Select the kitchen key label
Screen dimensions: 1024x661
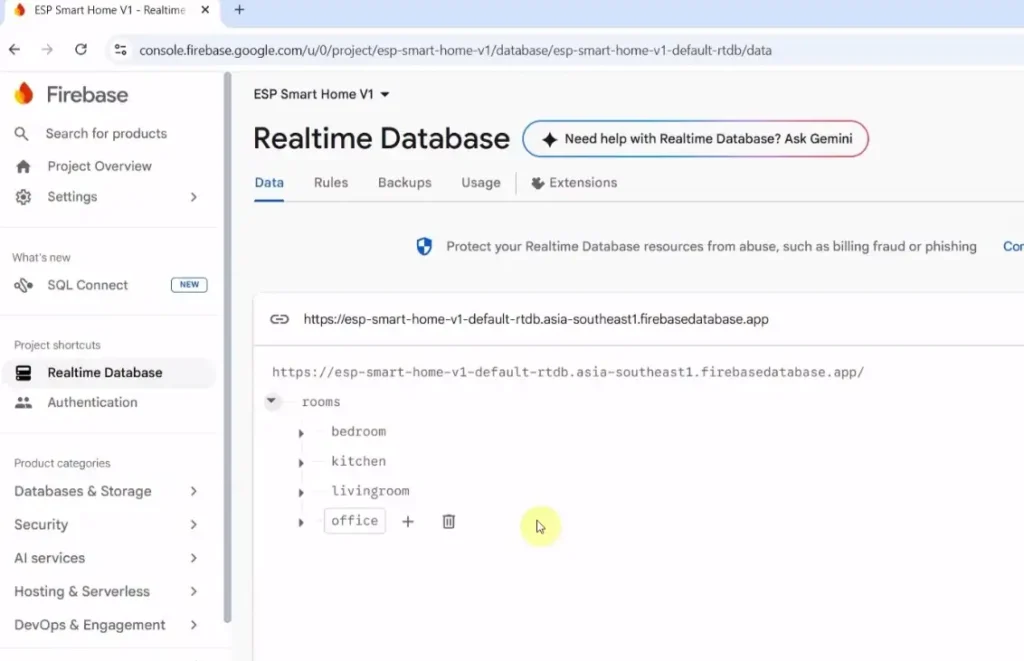359,461
